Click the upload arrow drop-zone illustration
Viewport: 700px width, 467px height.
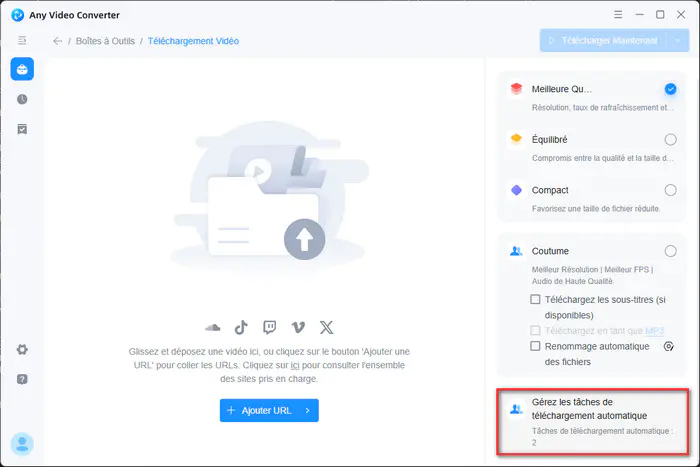coord(304,239)
